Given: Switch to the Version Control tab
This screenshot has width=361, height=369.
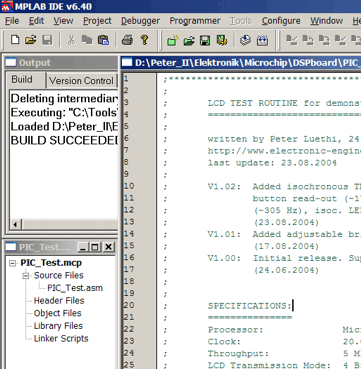Looking at the screenshot, I should pyautogui.click(x=81, y=81).
